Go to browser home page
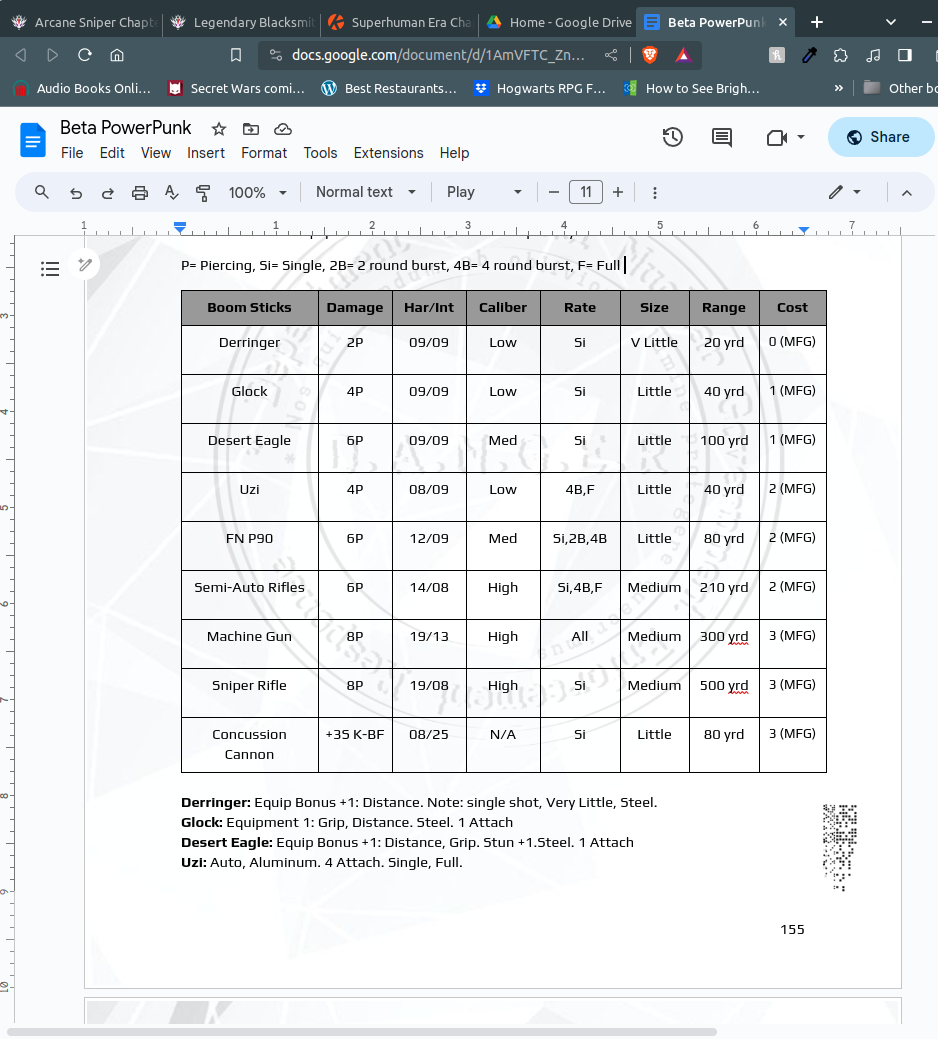 pyautogui.click(x=117, y=55)
